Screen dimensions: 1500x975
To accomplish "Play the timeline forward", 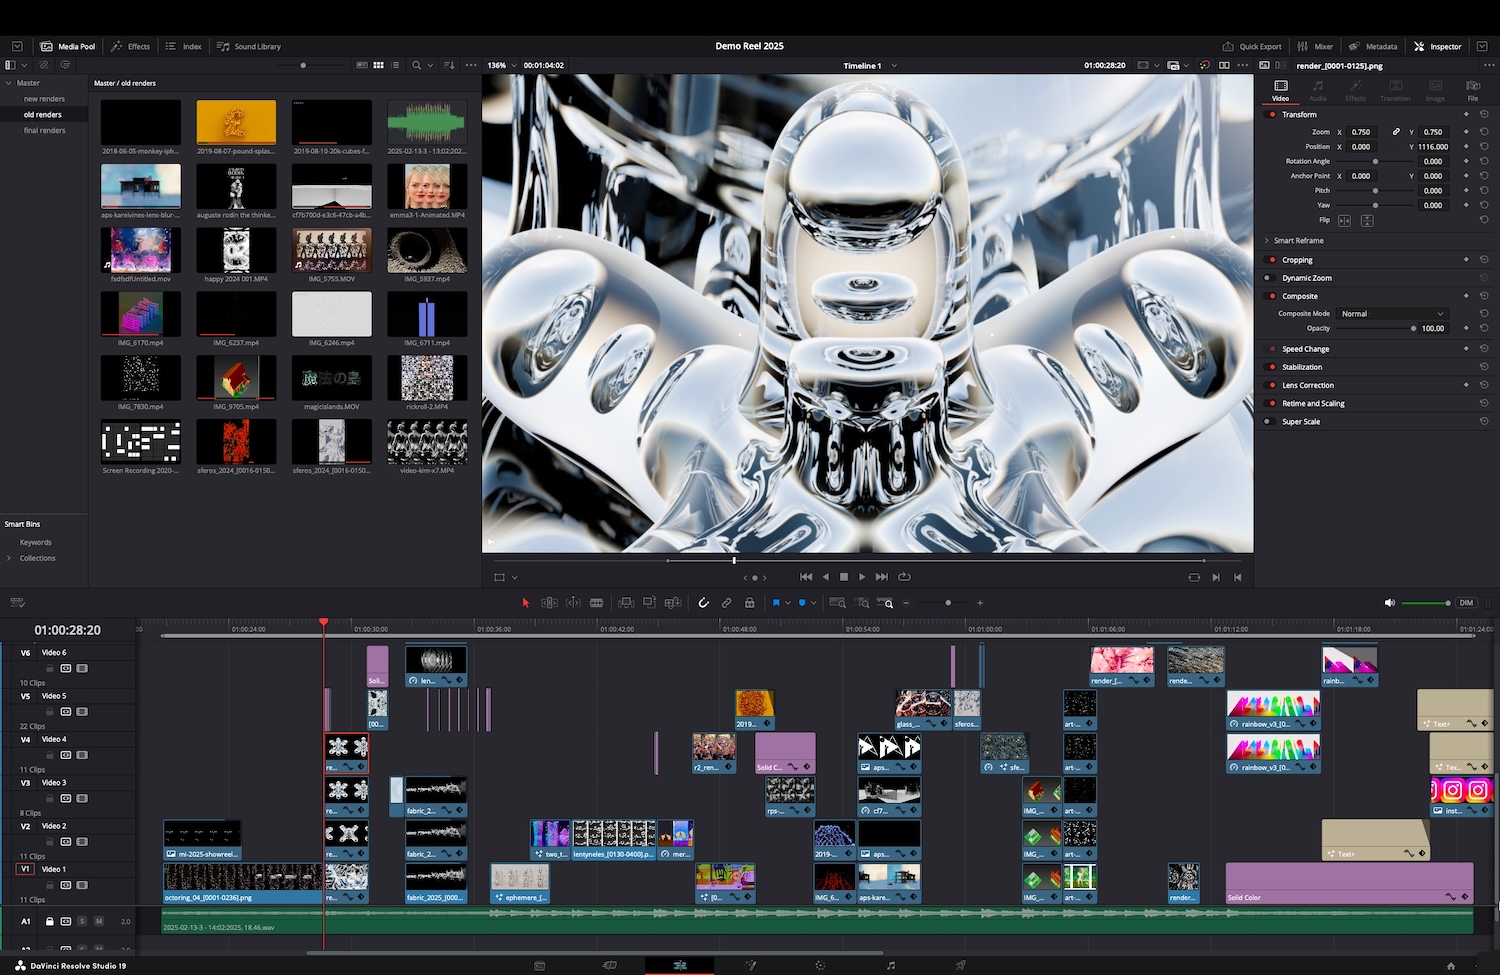I will pyautogui.click(x=862, y=577).
